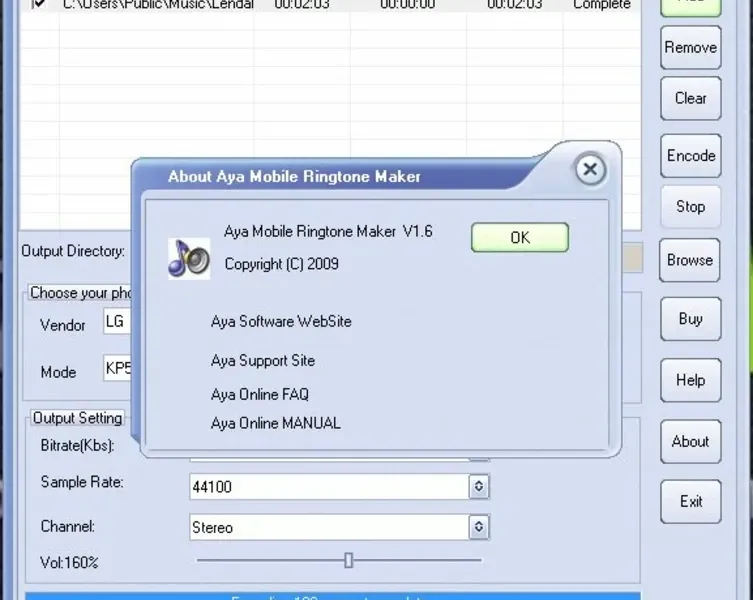Select the file path C:\Users\Public\Music row

(158, 4)
